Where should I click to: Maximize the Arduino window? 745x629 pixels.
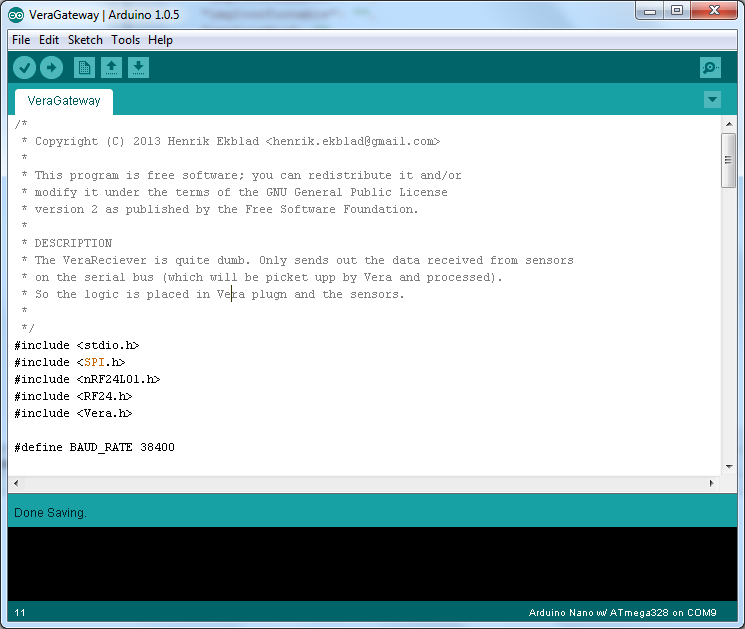677,11
